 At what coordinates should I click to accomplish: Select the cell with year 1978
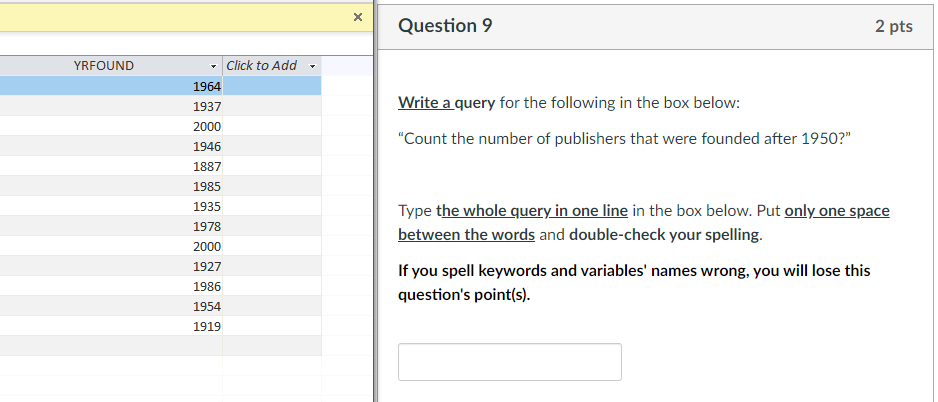click(111, 226)
